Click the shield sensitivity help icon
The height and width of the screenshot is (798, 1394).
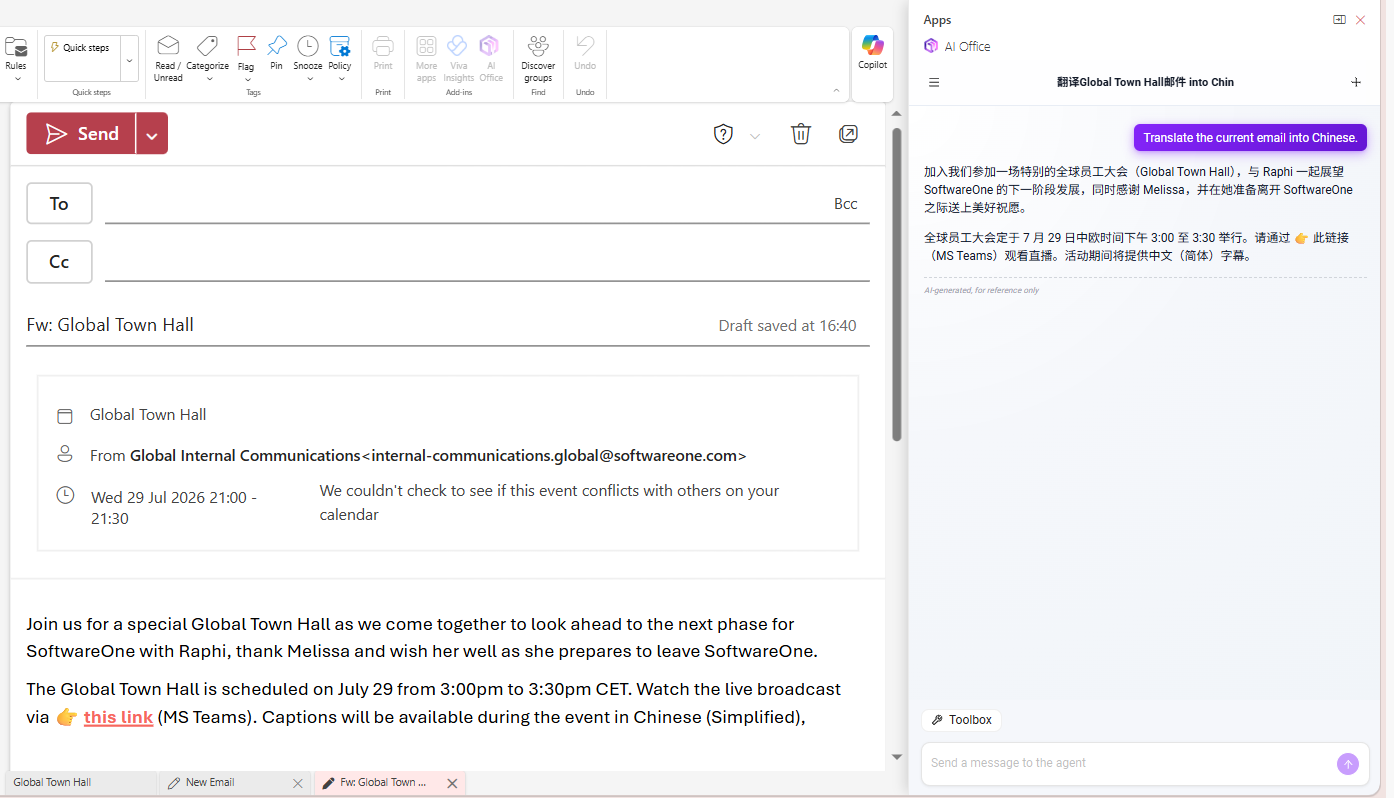(x=723, y=134)
